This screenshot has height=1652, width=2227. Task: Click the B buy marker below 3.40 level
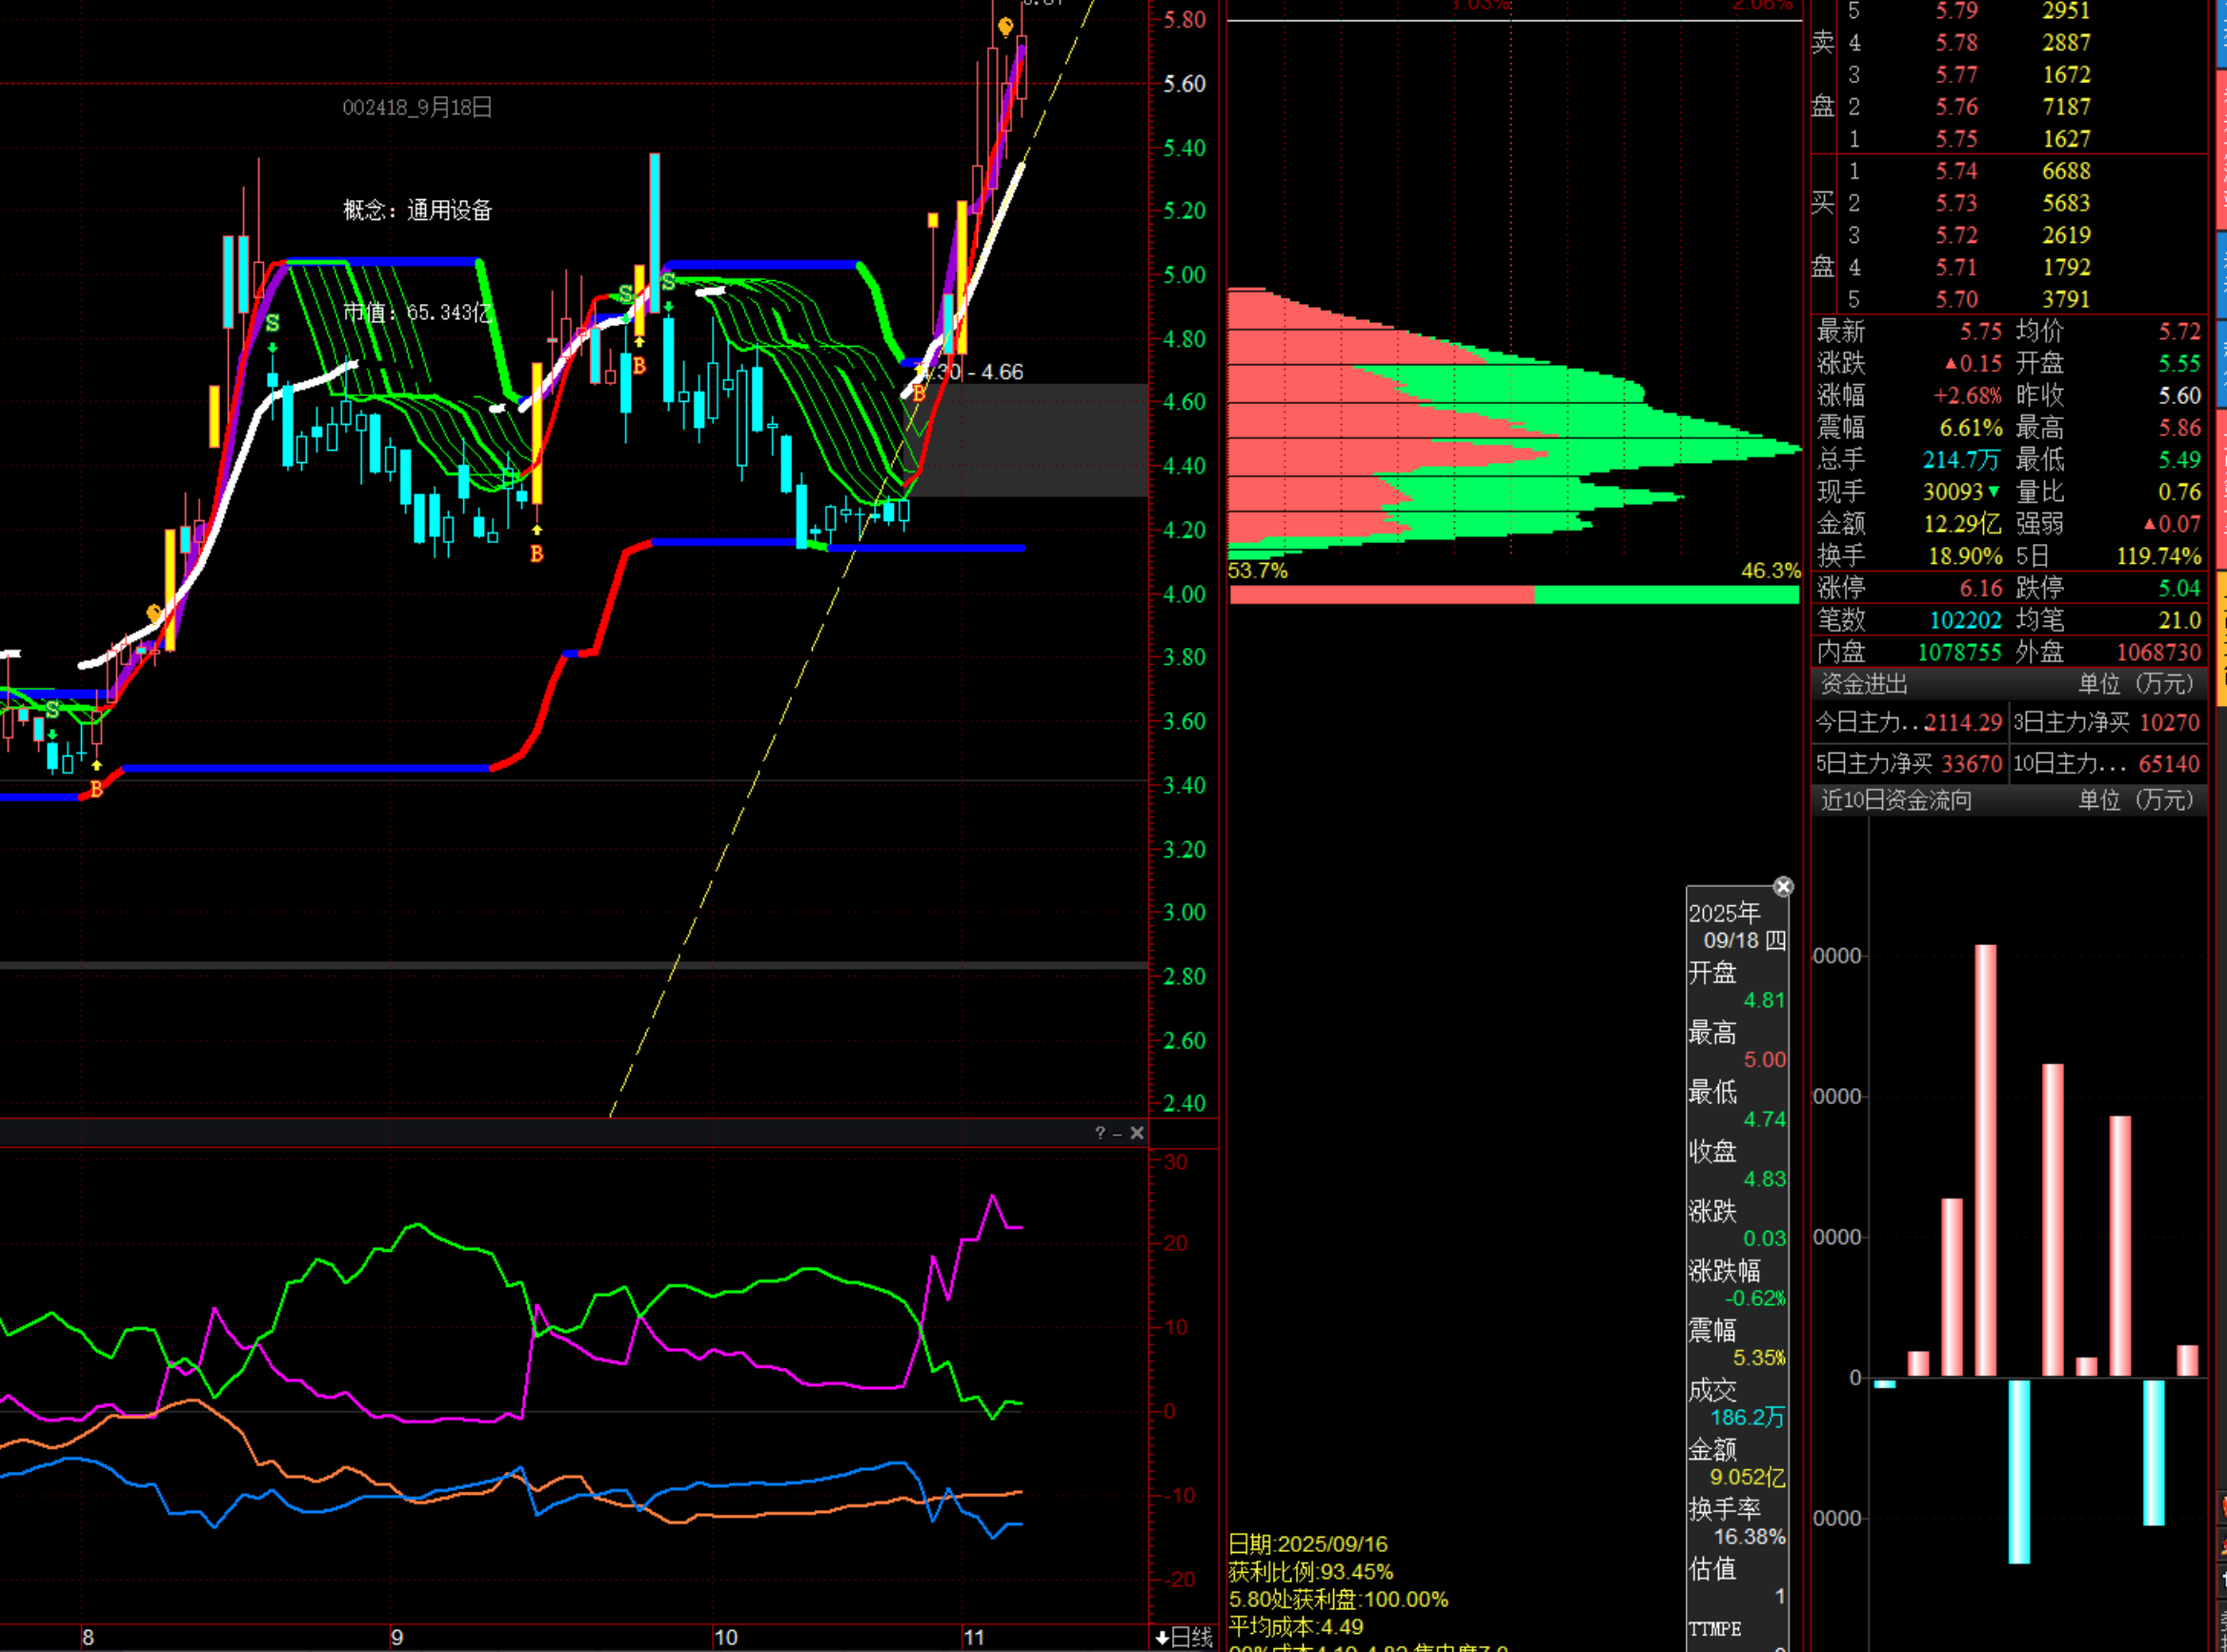[x=96, y=789]
